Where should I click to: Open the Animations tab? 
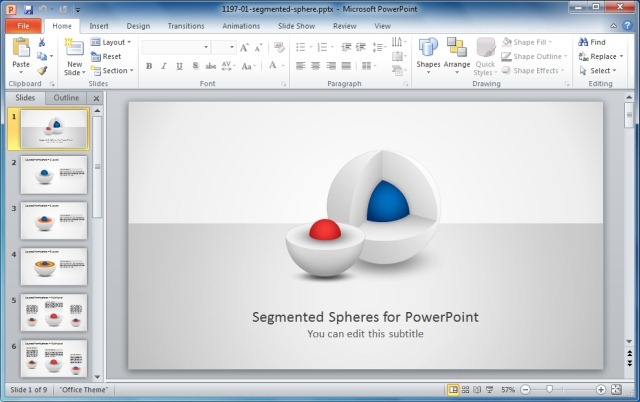click(241, 26)
